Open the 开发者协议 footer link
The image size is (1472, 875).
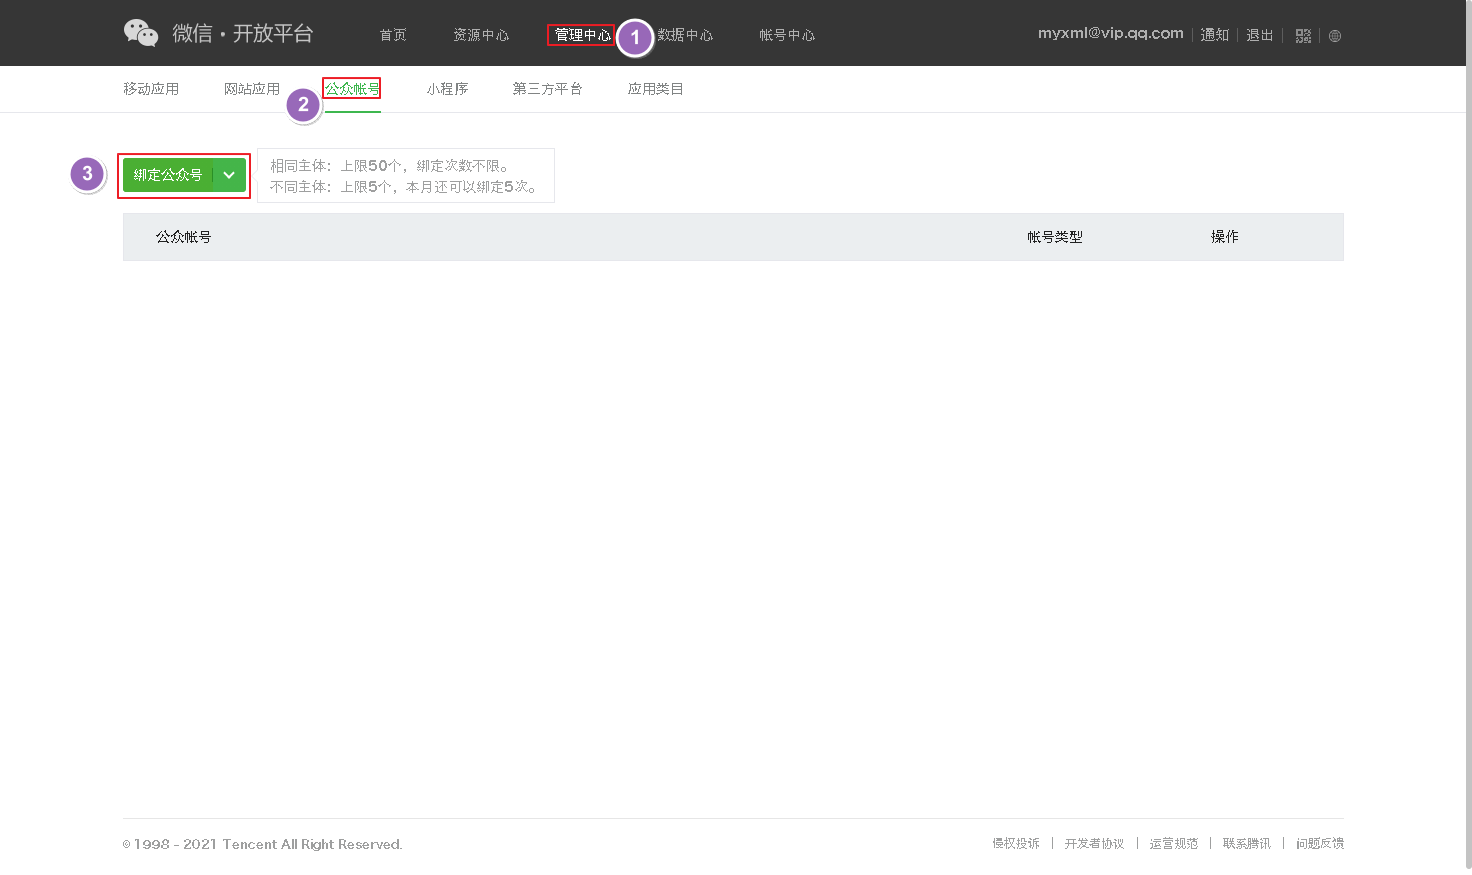[x=1094, y=844]
